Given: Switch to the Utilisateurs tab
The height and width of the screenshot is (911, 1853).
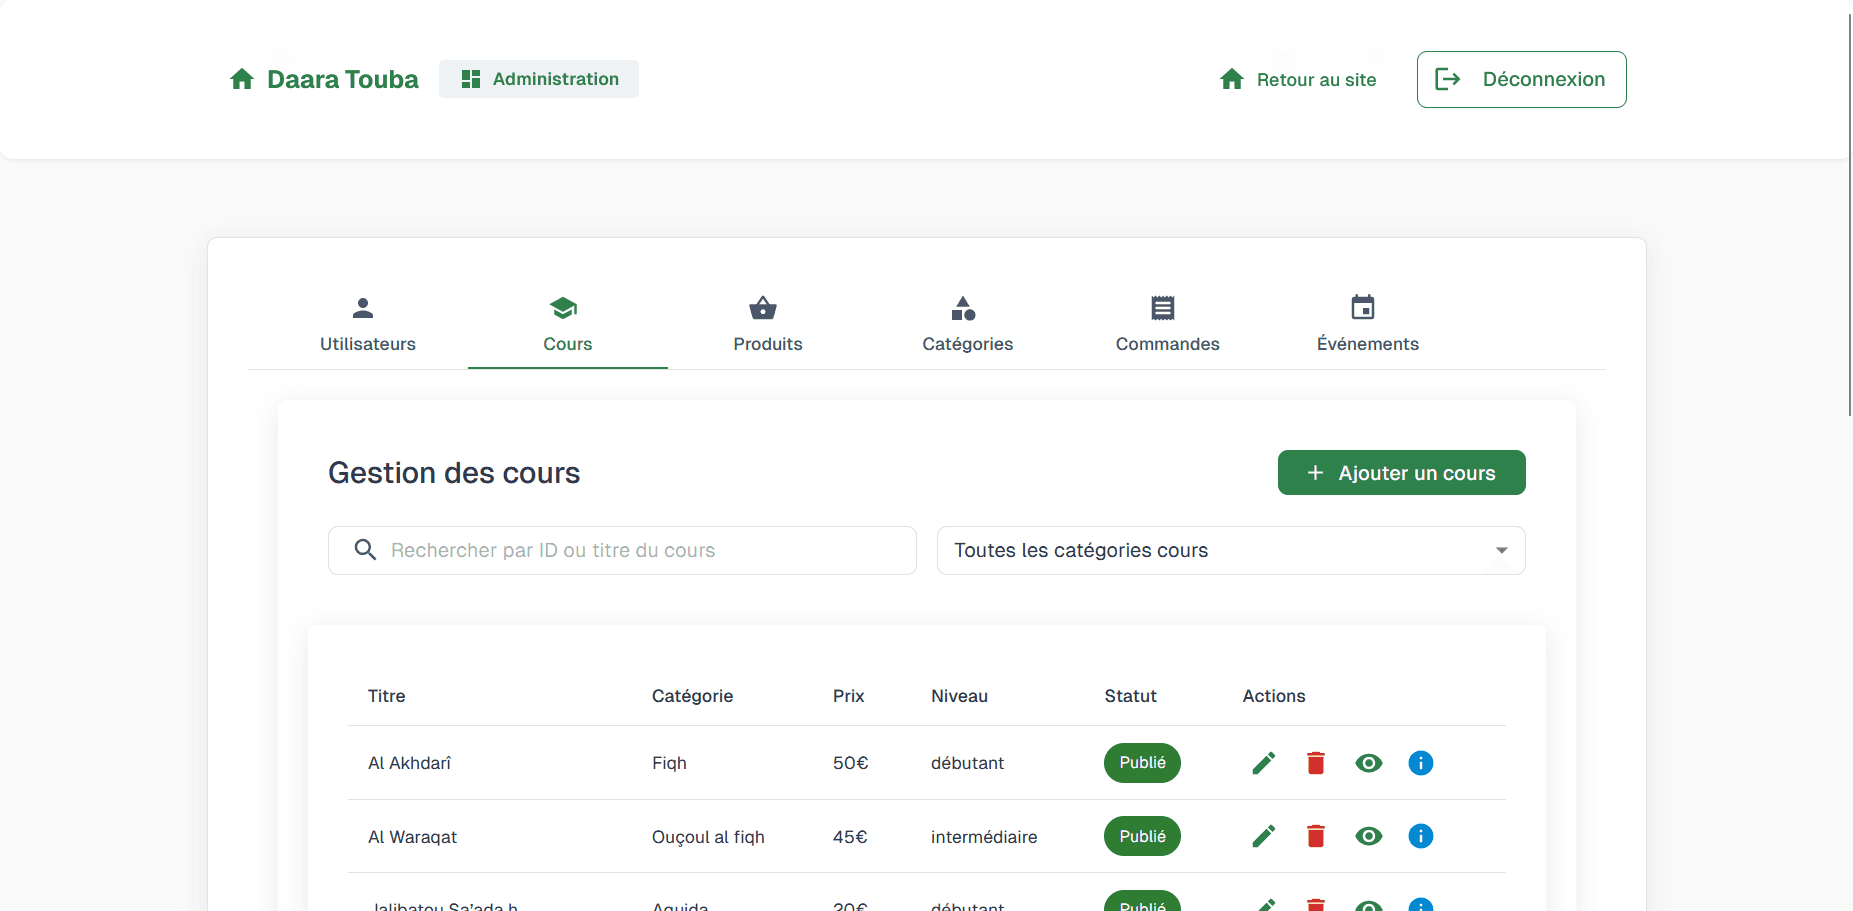Looking at the screenshot, I should (367, 325).
